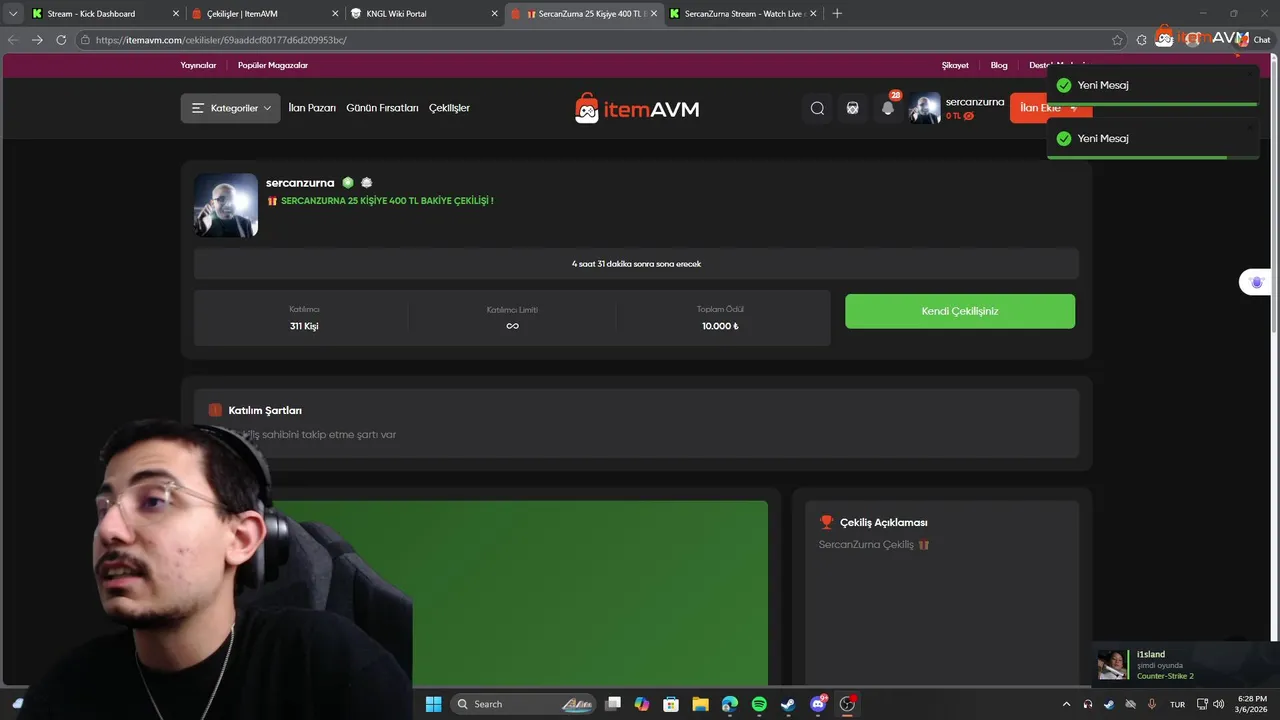Go to İlan Pazarı

pos(312,108)
